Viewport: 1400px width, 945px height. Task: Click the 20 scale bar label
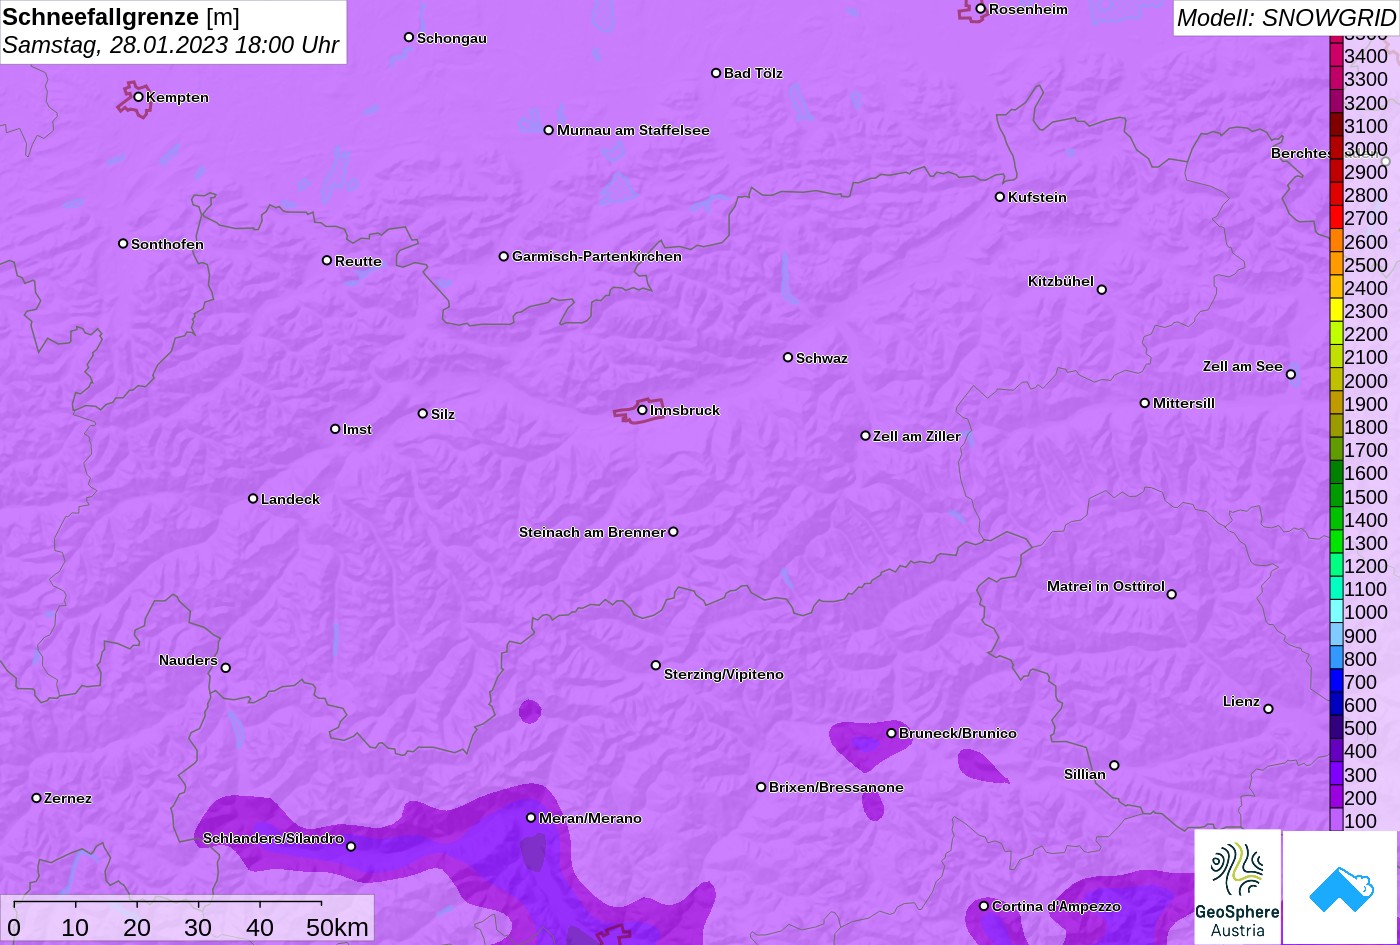coord(137,927)
